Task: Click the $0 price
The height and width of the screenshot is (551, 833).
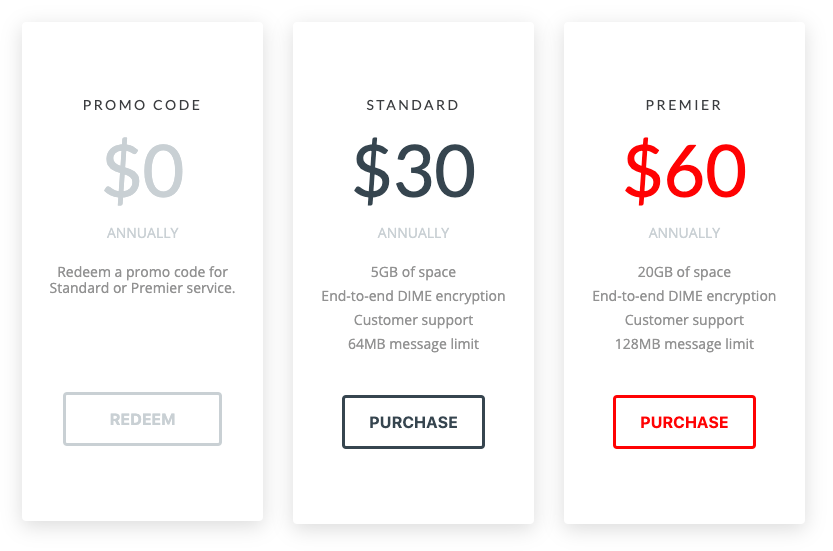Action: [x=143, y=171]
